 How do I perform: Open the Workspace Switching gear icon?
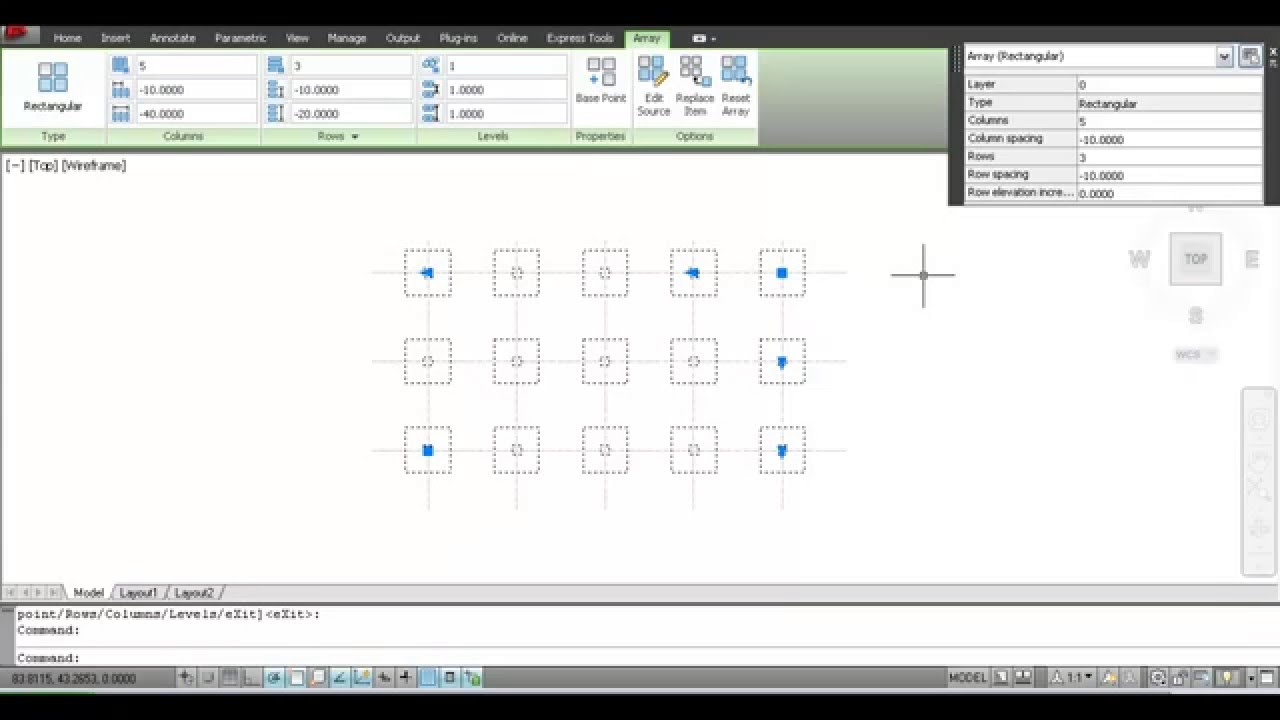[x=1158, y=677]
